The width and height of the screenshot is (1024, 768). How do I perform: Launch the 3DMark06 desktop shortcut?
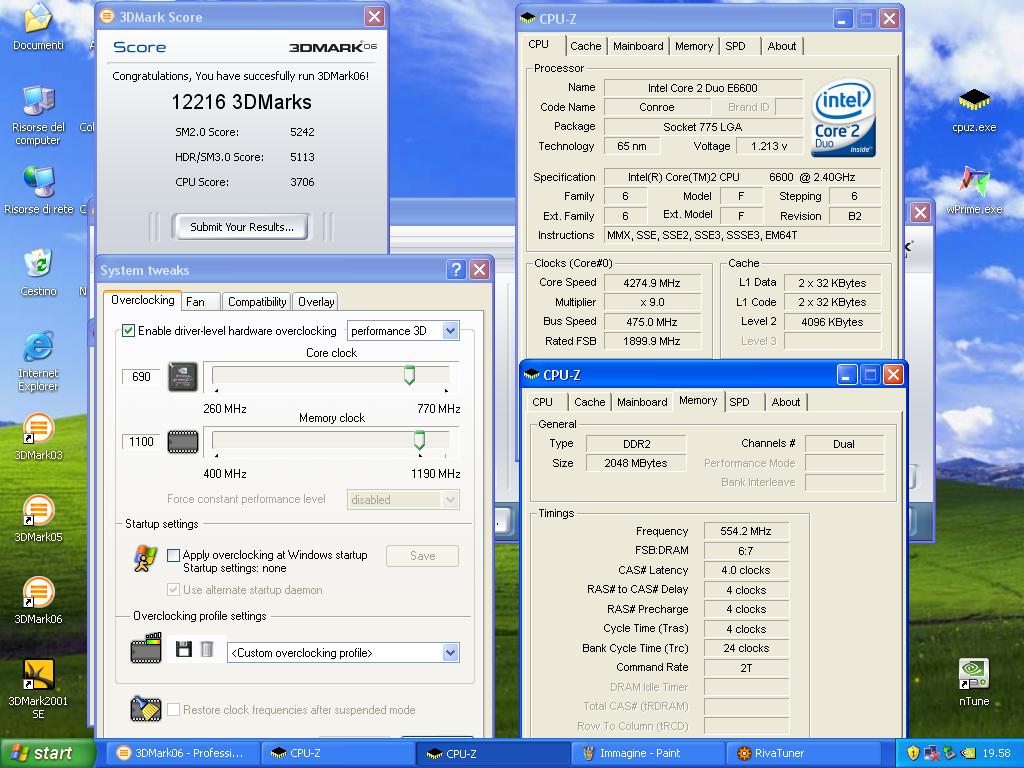(x=38, y=601)
